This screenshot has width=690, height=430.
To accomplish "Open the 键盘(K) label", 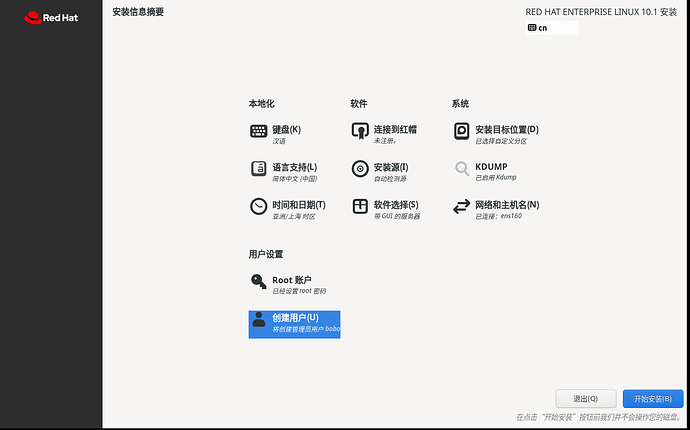I will point(286,129).
